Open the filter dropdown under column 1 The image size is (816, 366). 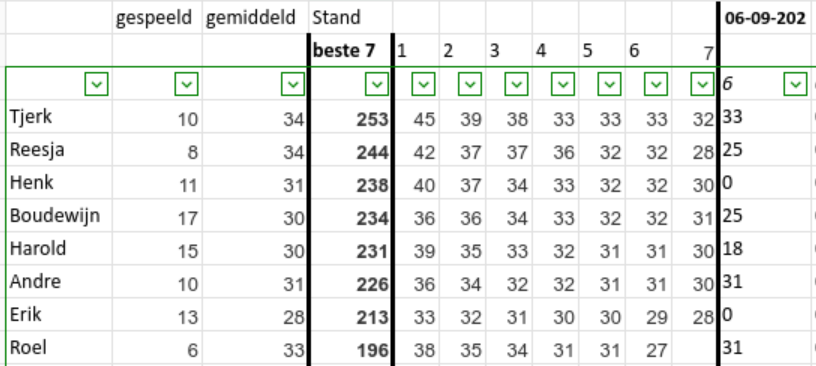[x=424, y=84]
